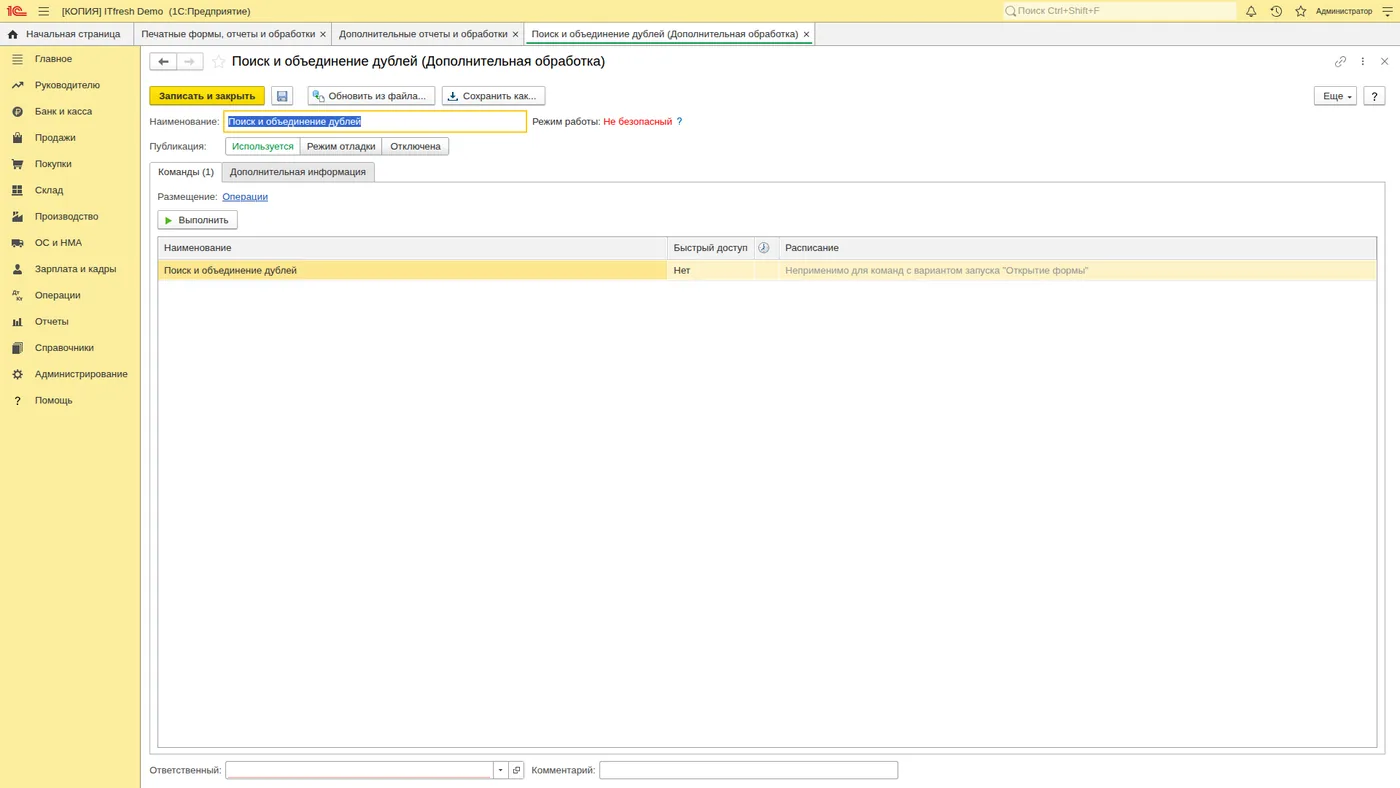Click the Нет quick access cell
Viewport: 1400px width, 788px height.
point(711,270)
